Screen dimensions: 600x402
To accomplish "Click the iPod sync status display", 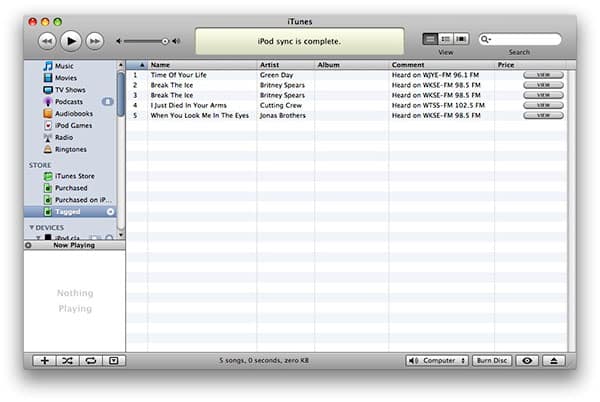I will point(299,41).
